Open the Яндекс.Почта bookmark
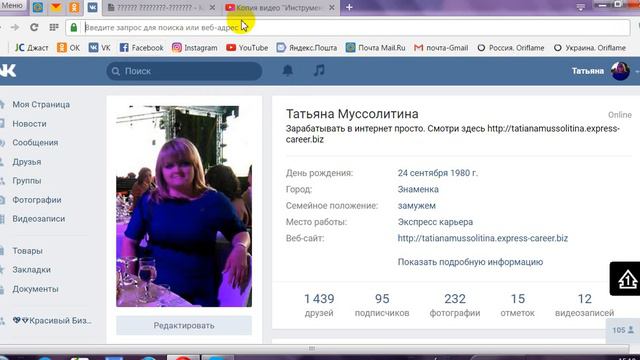The width and height of the screenshot is (640, 360). 307,48
